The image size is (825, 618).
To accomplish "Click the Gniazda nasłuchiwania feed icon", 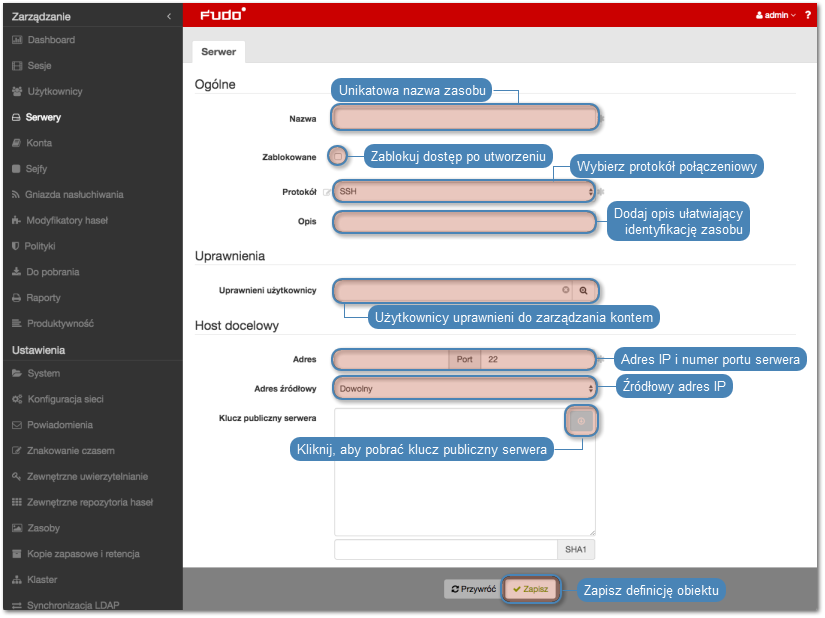I will coord(16,195).
